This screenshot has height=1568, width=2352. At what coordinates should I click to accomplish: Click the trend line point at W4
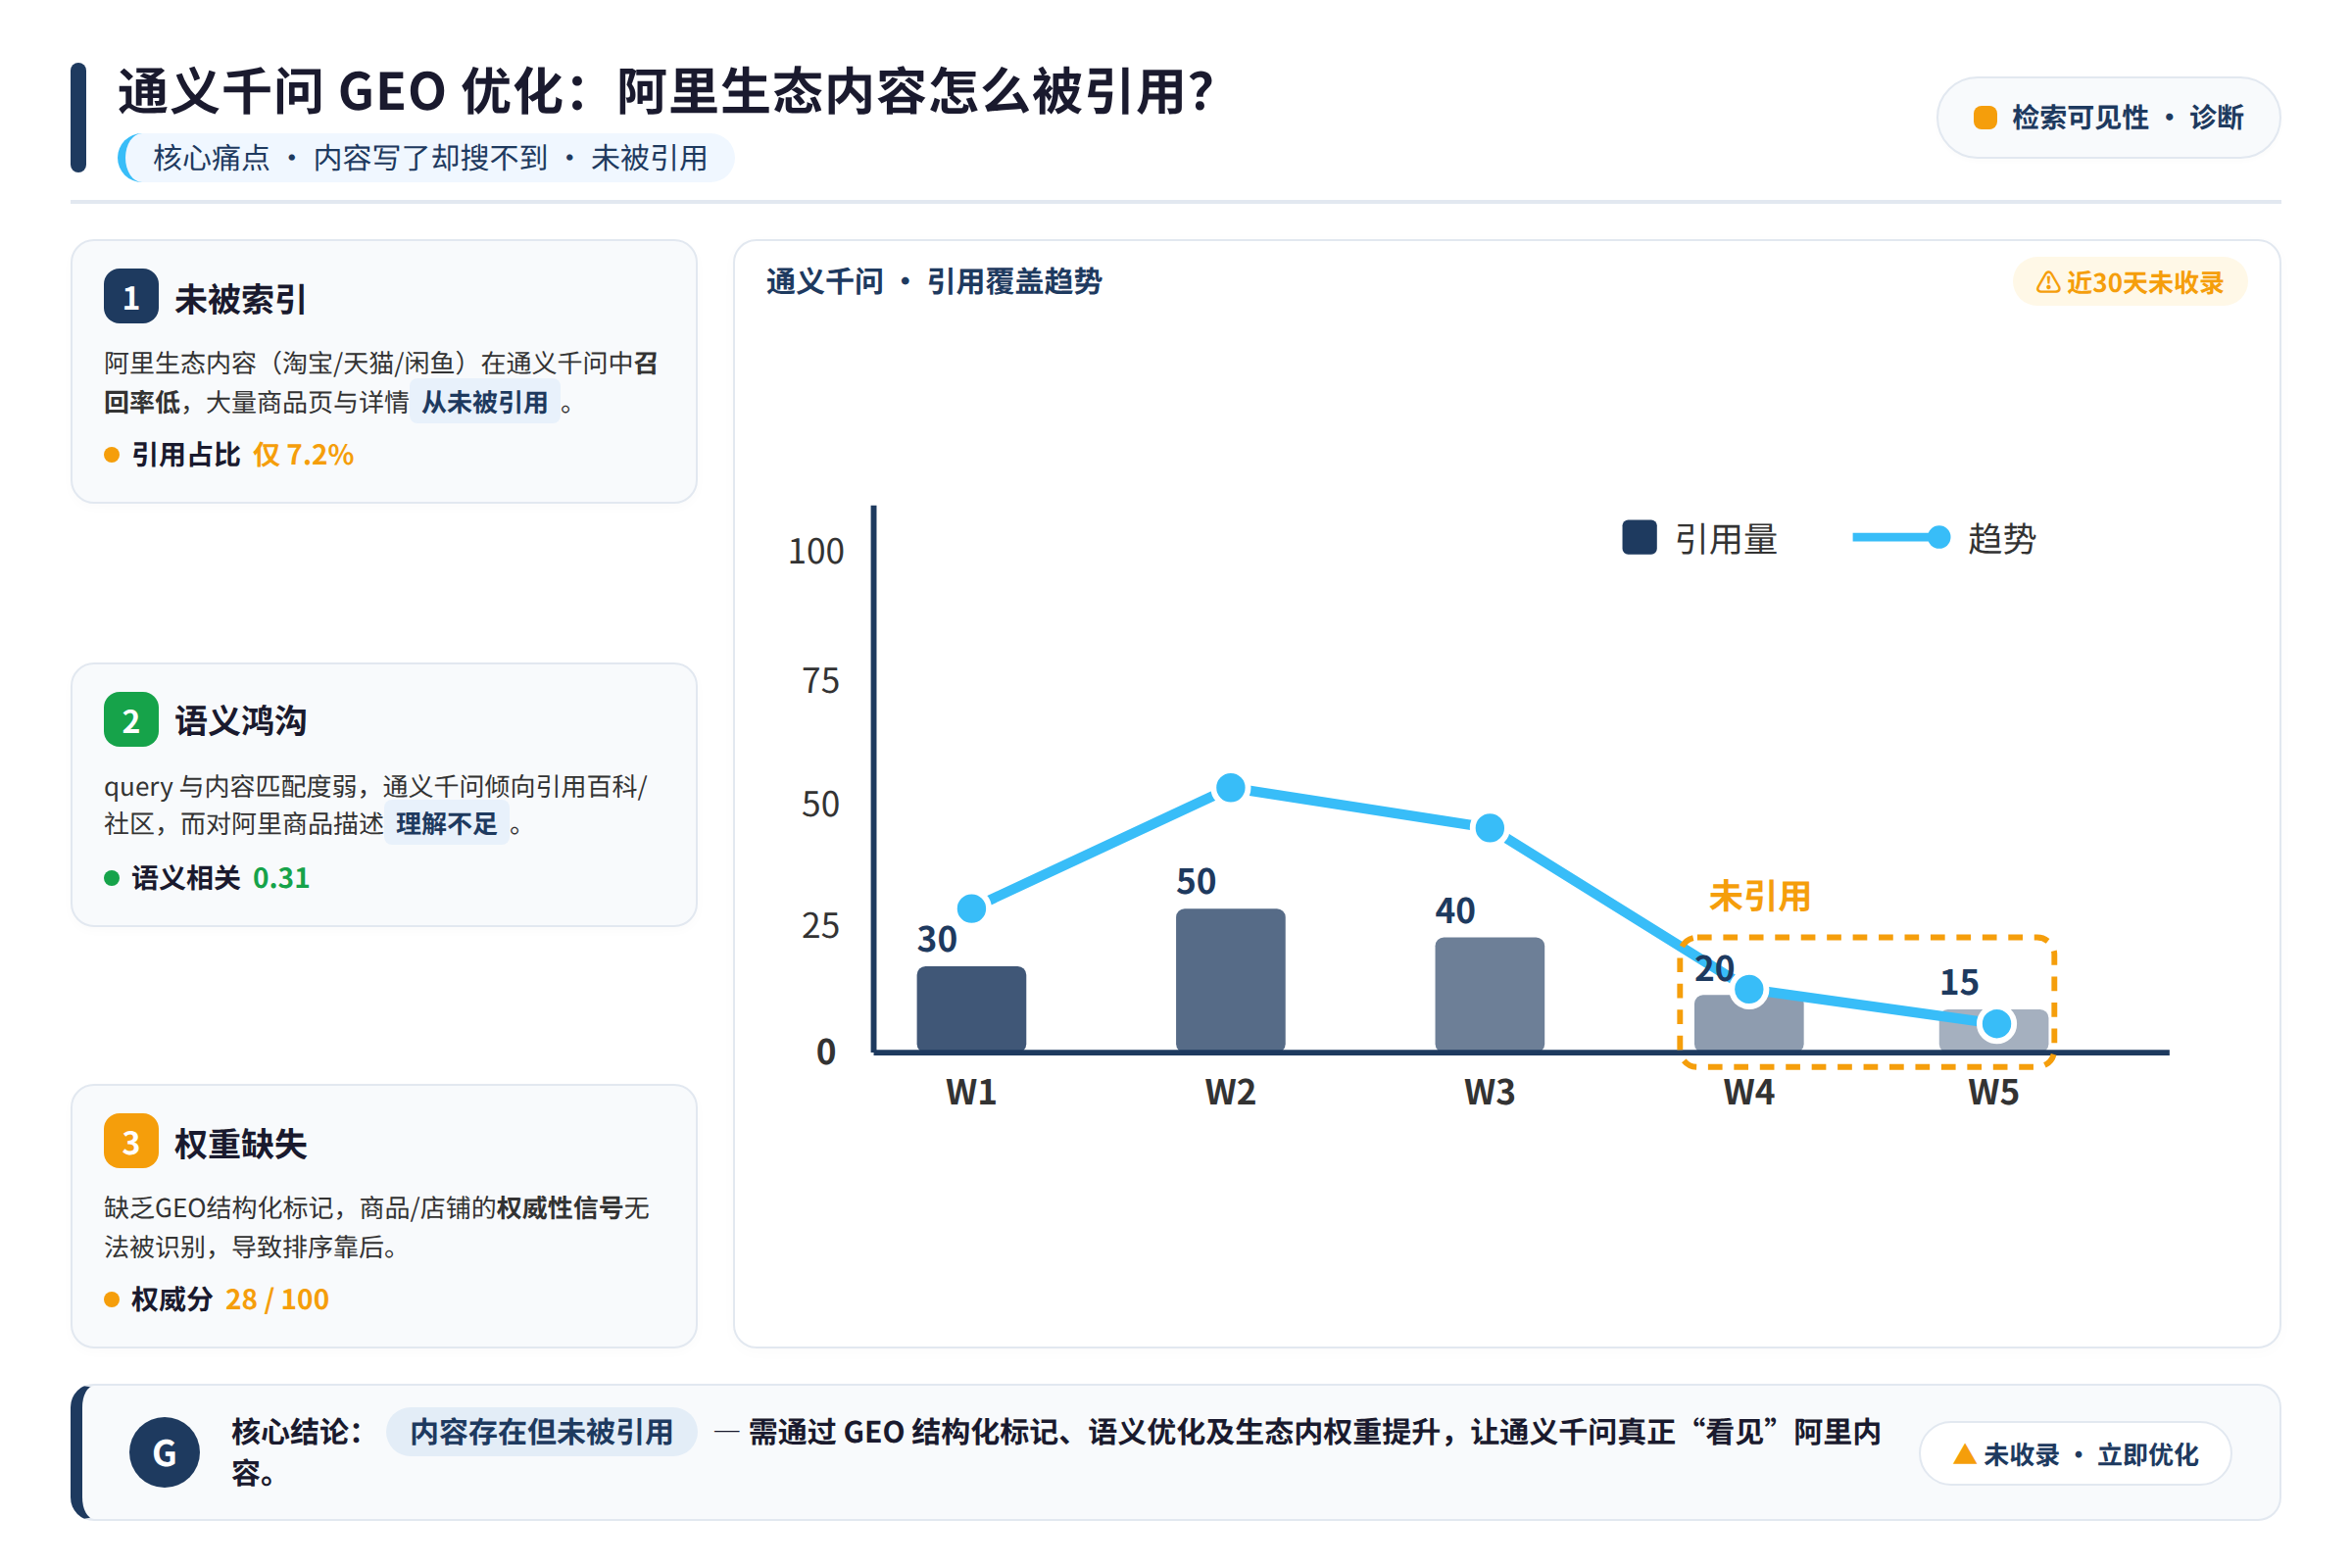[1749, 990]
